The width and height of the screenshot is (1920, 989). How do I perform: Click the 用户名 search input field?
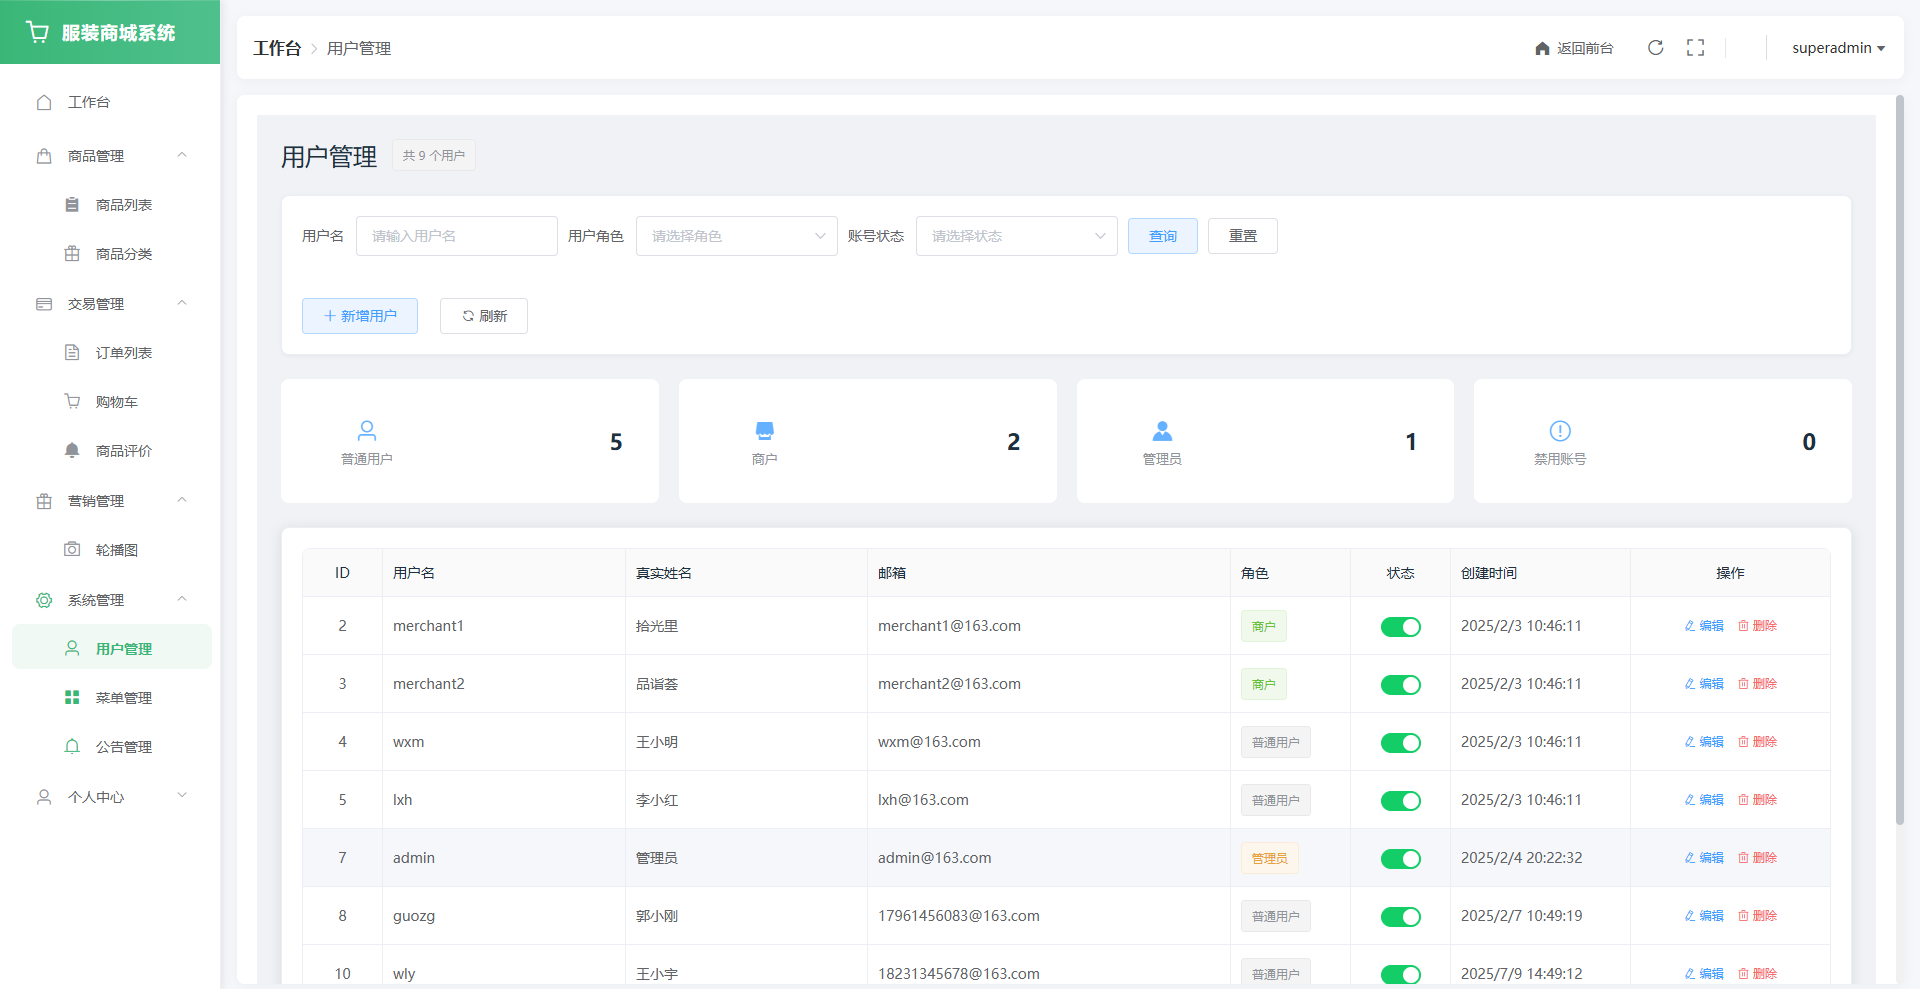[x=456, y=236]
